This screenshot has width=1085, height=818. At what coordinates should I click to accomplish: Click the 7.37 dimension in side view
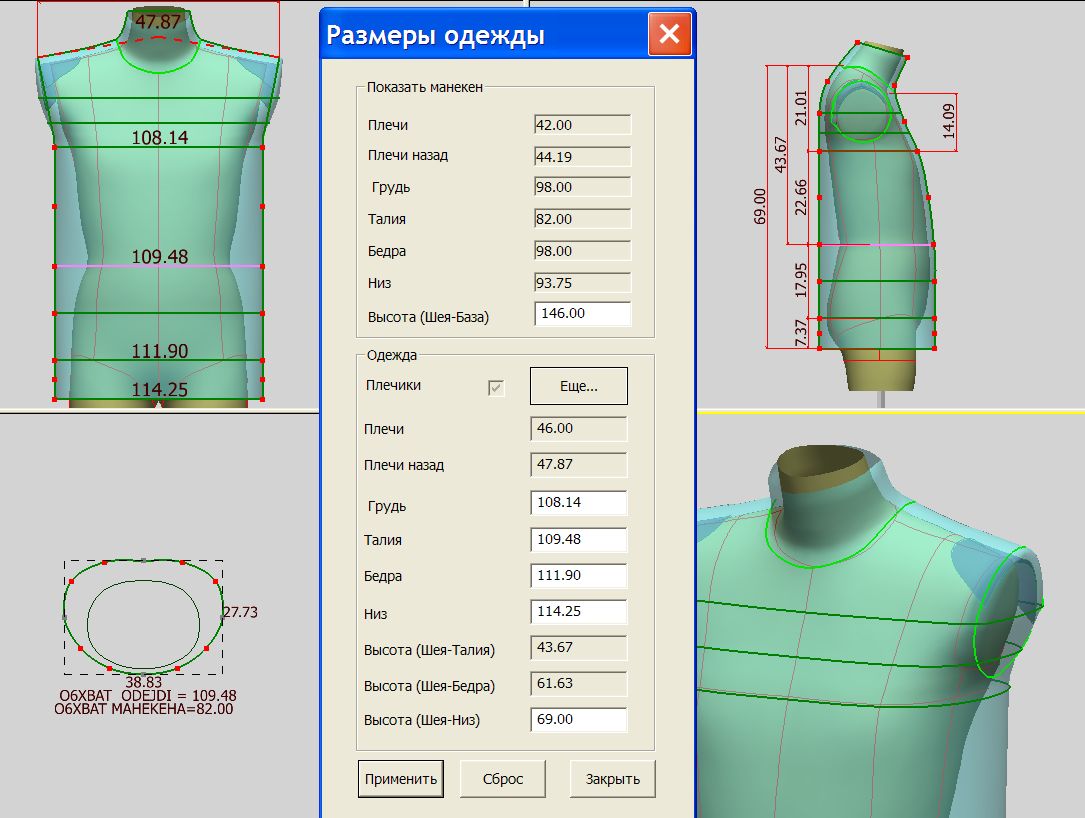tap(801, 333)
